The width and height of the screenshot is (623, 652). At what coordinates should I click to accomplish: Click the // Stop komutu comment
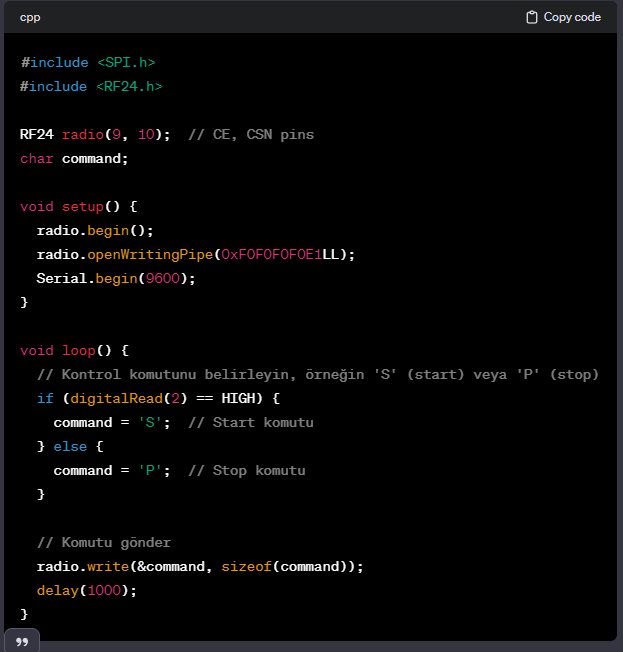click(247, 470)
